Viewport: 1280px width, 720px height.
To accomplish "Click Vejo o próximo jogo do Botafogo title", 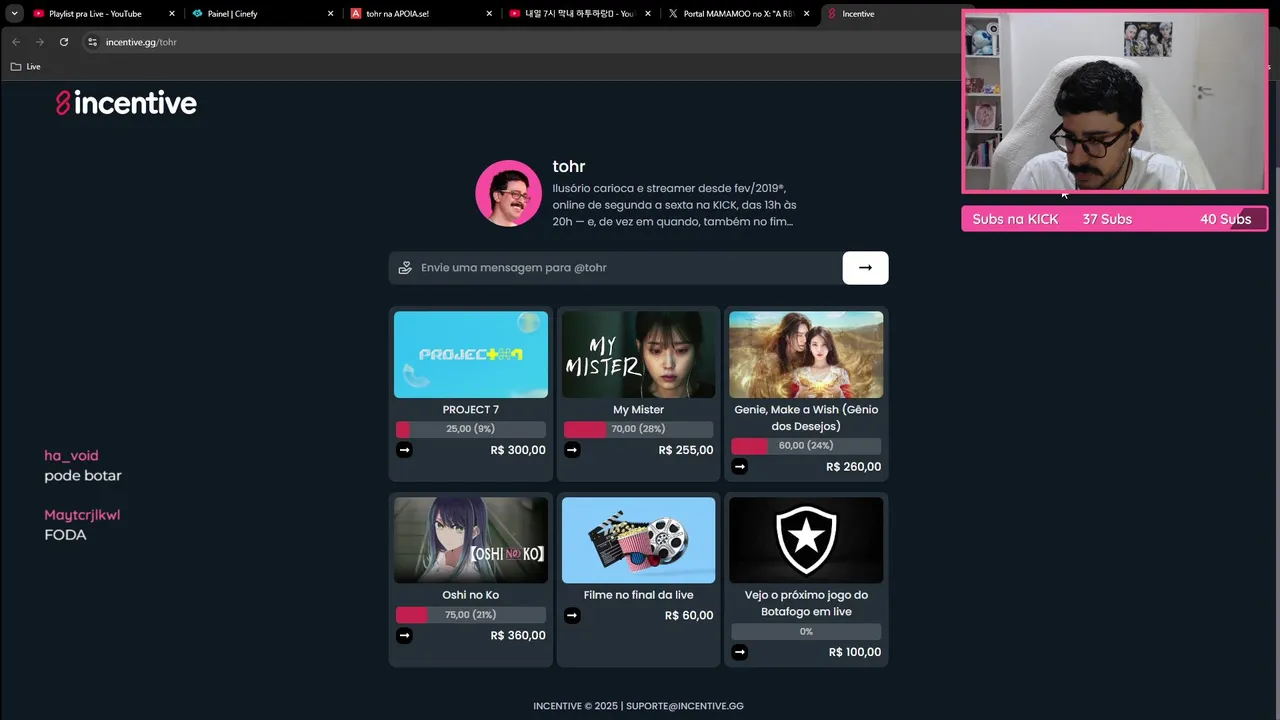I will tap(806, 603).
